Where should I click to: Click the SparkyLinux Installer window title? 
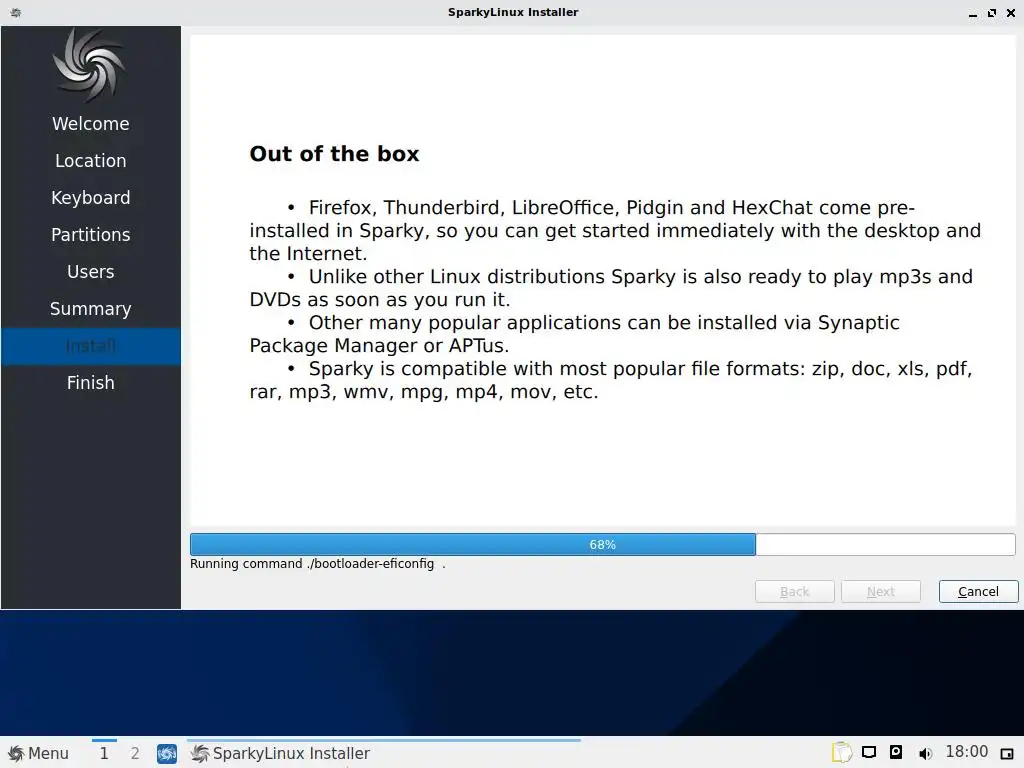[513, 12]
